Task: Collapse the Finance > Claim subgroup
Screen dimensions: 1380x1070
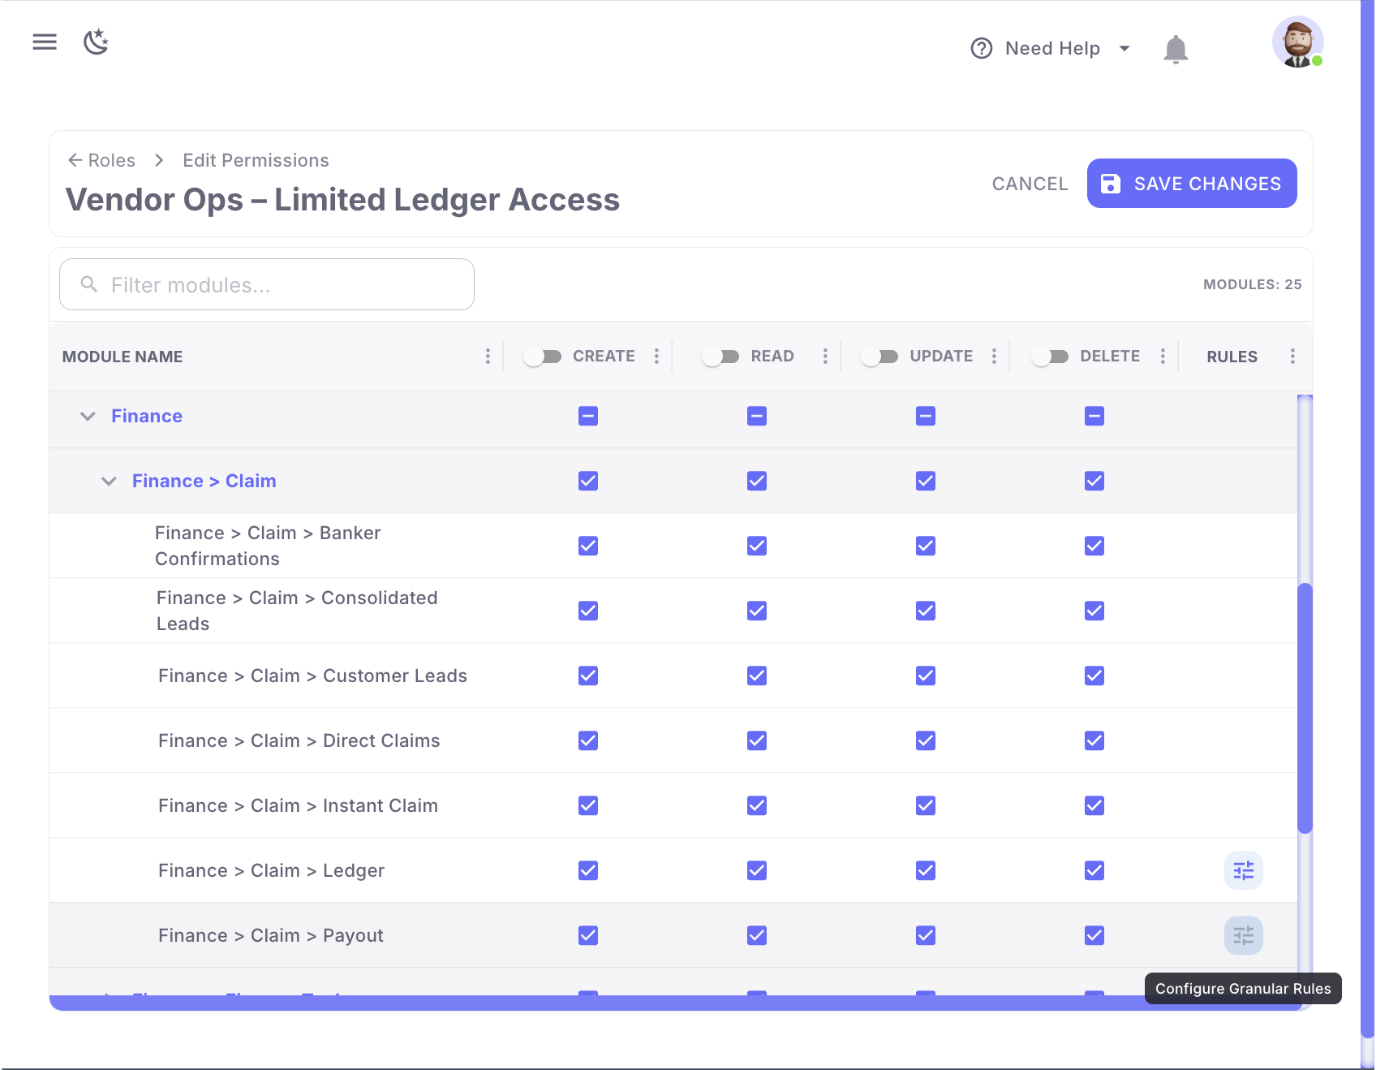Action: [x=109, y=481]
